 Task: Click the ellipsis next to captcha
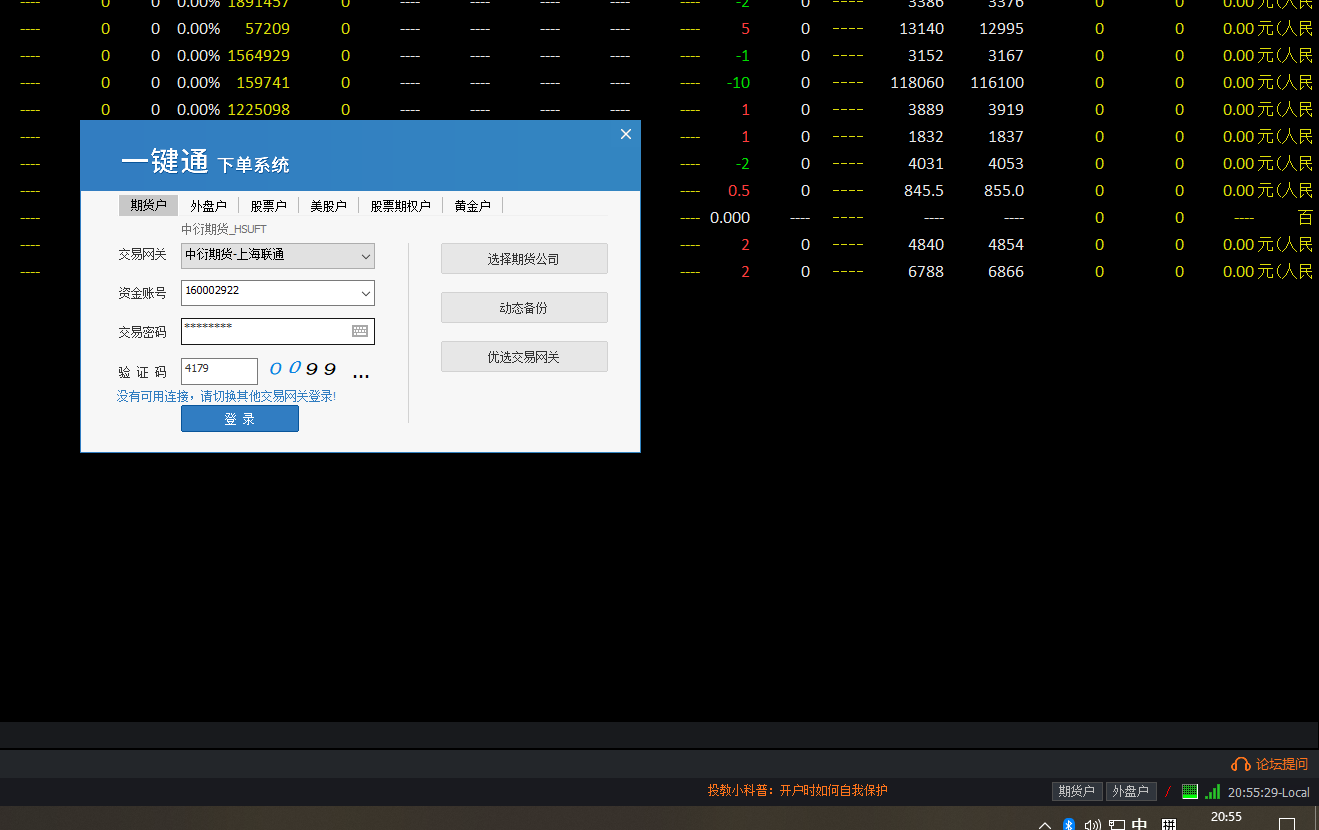(x=361, y=375)
